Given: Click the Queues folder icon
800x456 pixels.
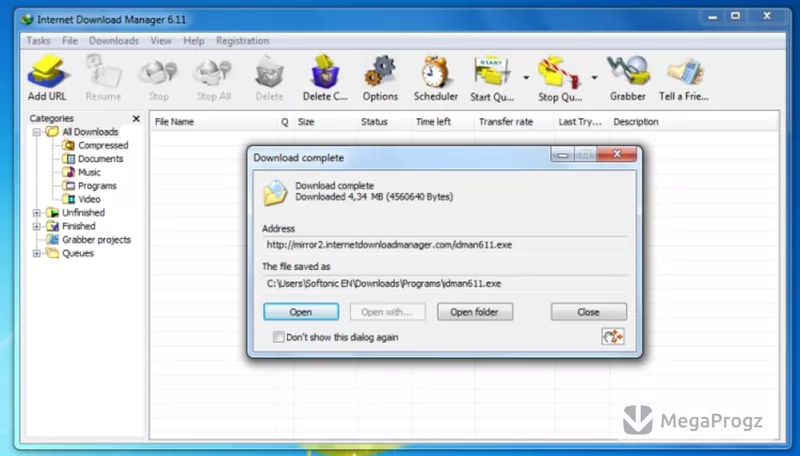Looking at the screenshot, I should [53, 253].
